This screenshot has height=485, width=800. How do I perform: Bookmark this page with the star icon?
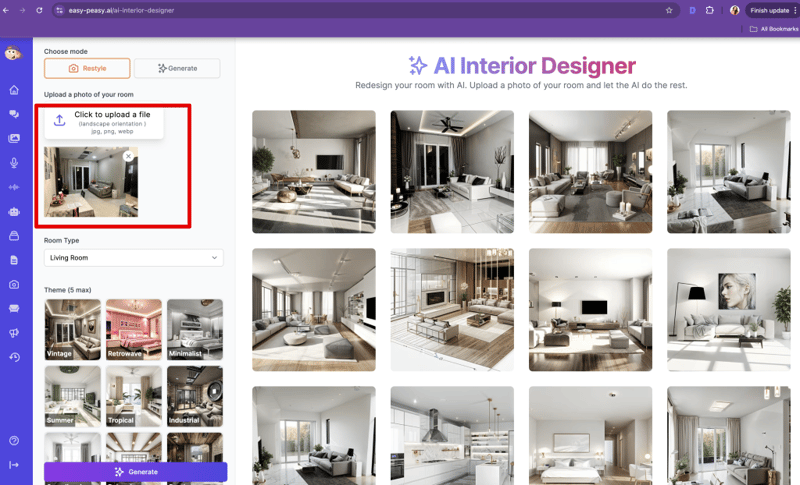pos(669,10)
